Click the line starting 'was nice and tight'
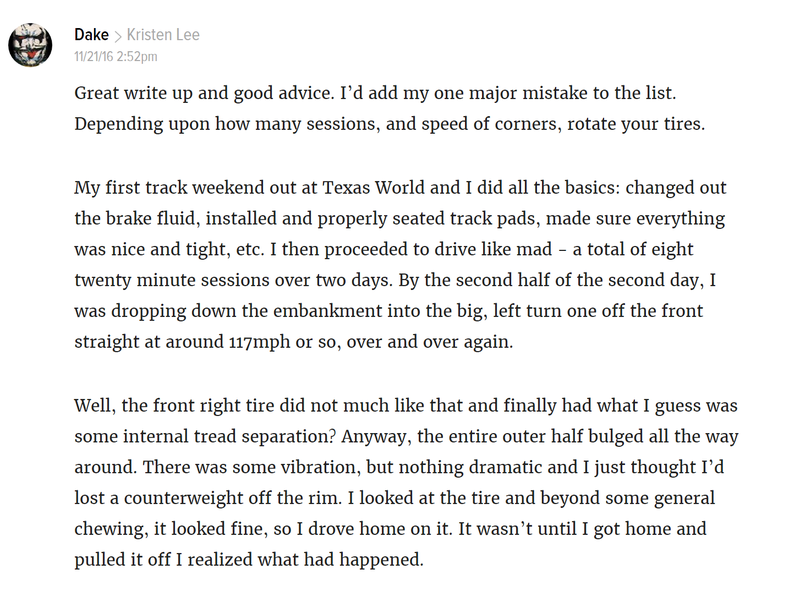The image size is (800, 591). pos(384,250)
